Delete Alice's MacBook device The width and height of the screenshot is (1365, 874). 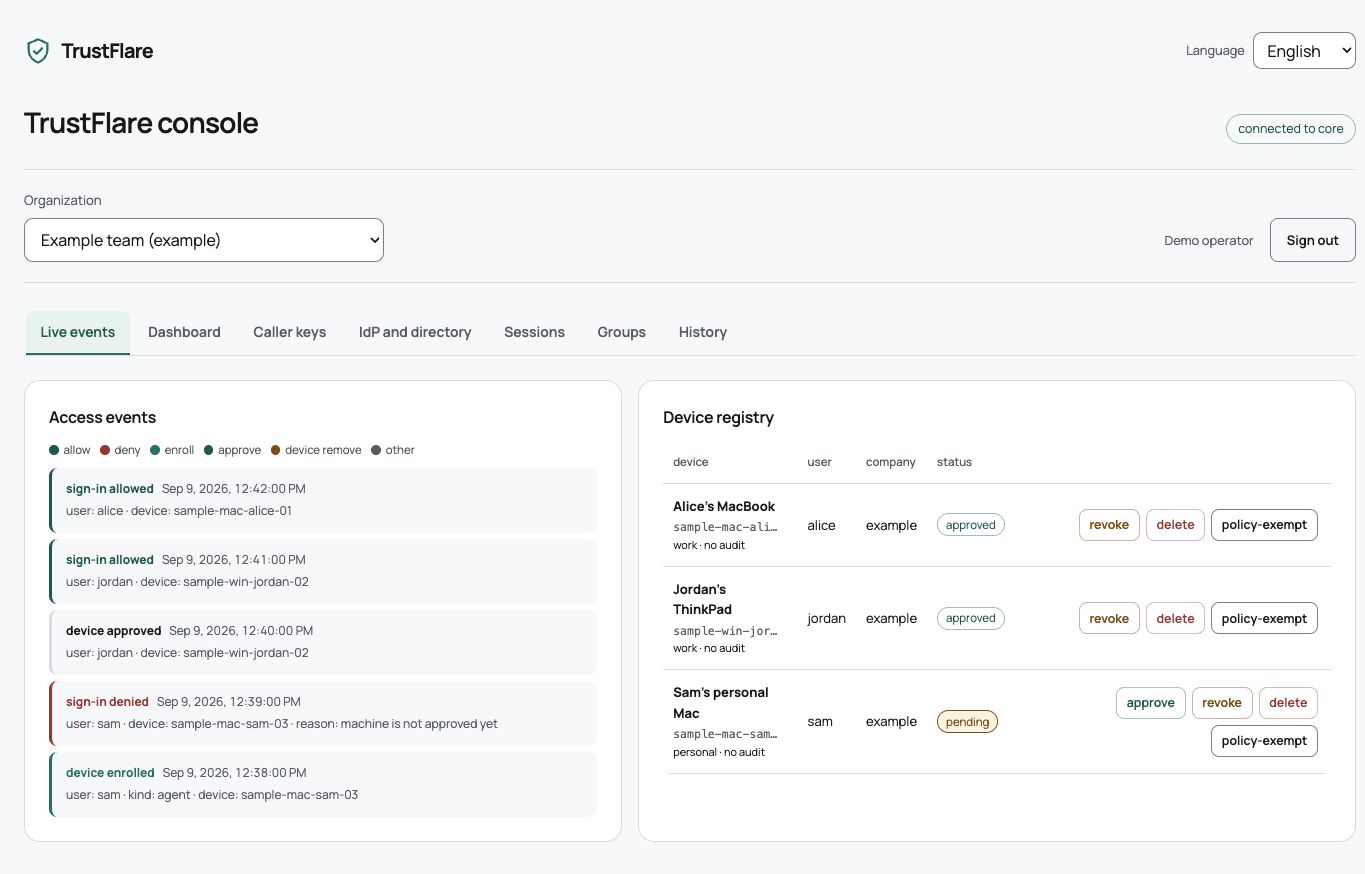coord(1175,525)
